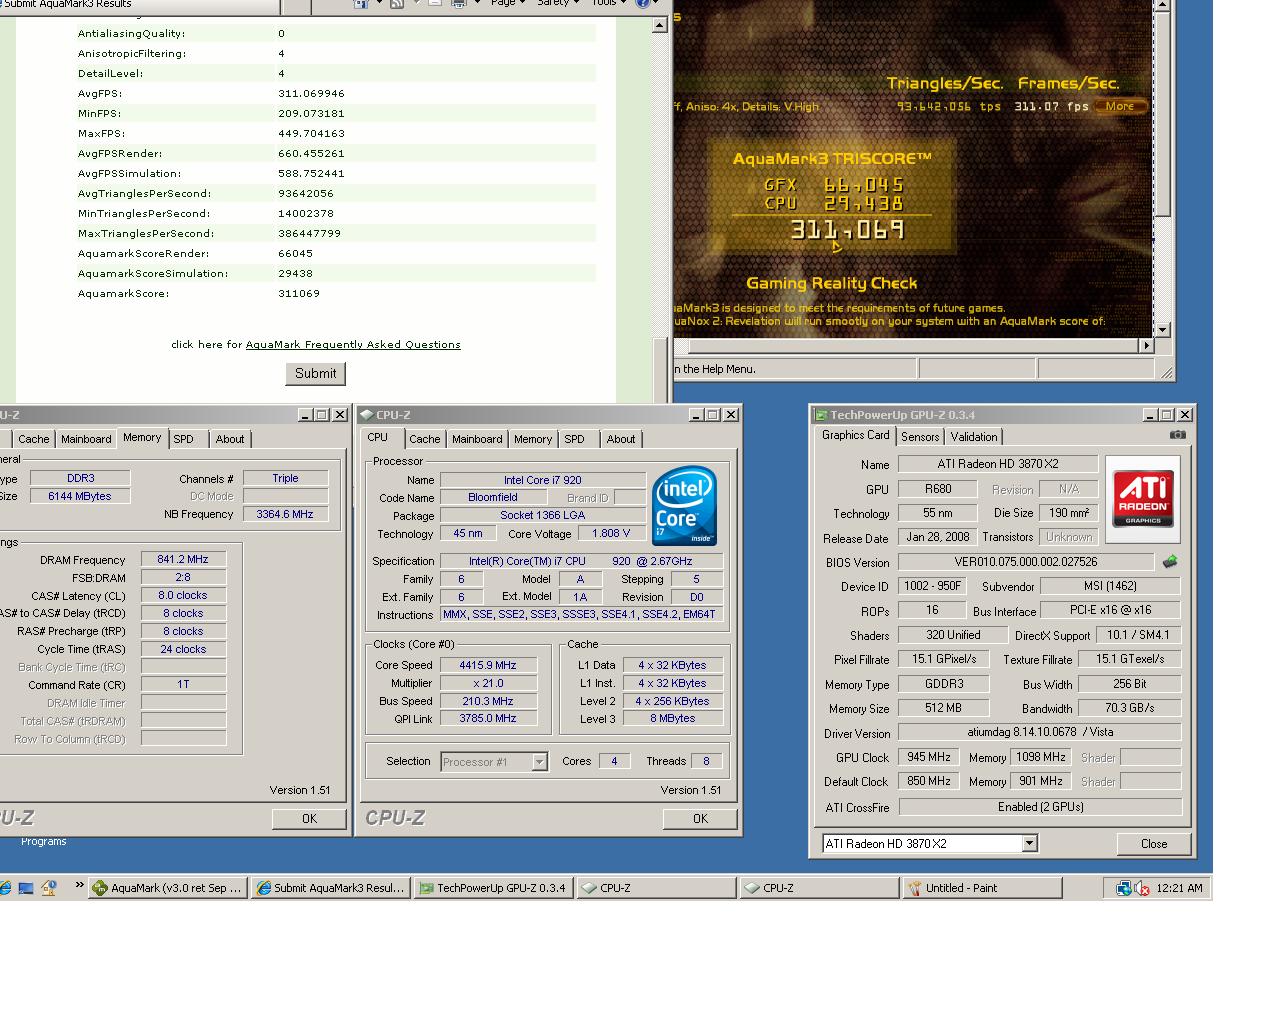
Task: Click OK in CPU-Z CPU window
Action: coord(700,819)
